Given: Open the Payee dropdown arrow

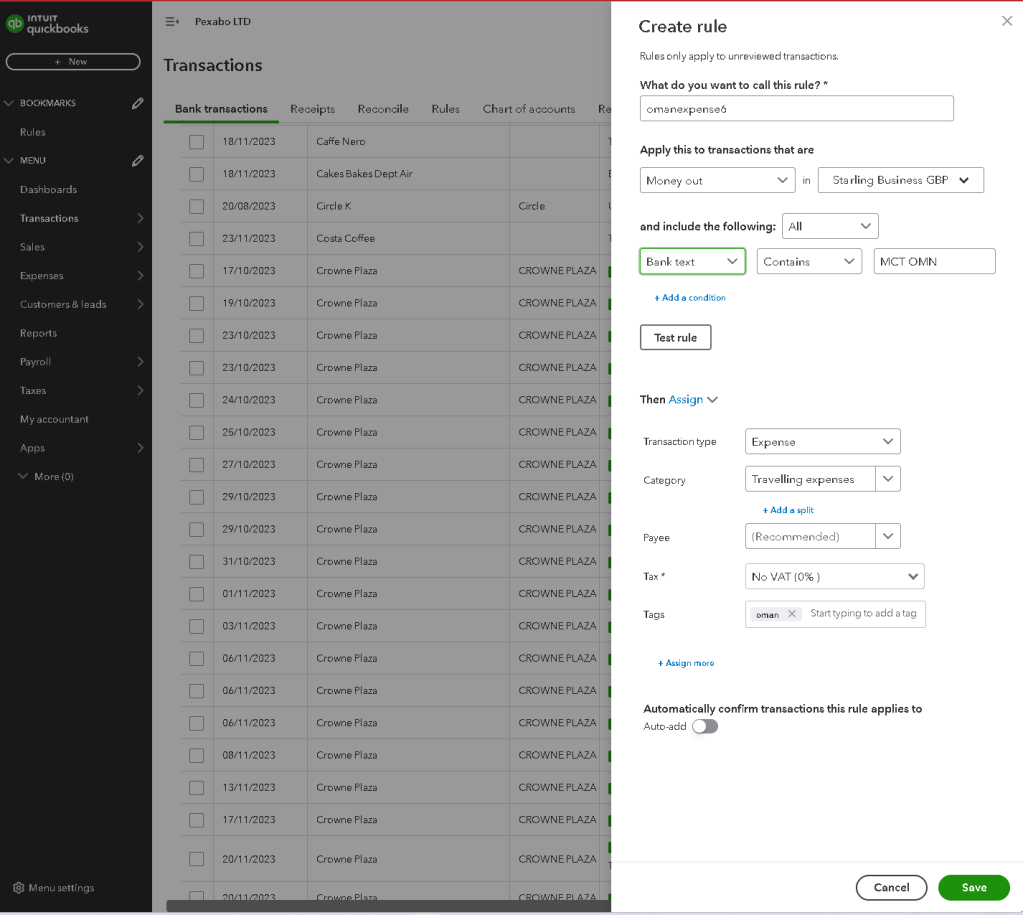Looking at the screenshot, I should [x=887, y=536].
